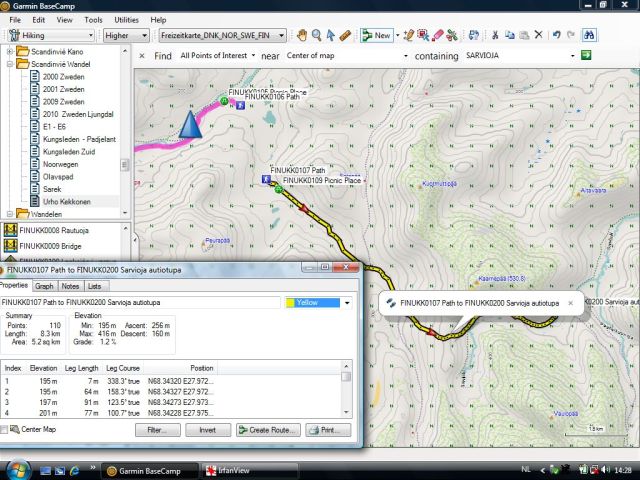Click the green go-search arrow
Image resolution: width=640 pixels, height=480 pixels.
click(586, 56)
